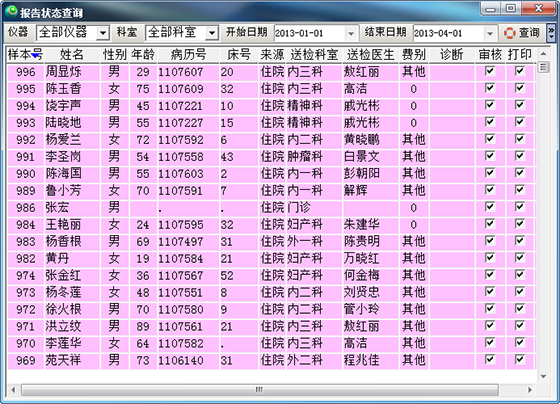560x404 pixels.
Task: Open the 开始日期 date picker dropdown
Action: [x=351, y=33]
